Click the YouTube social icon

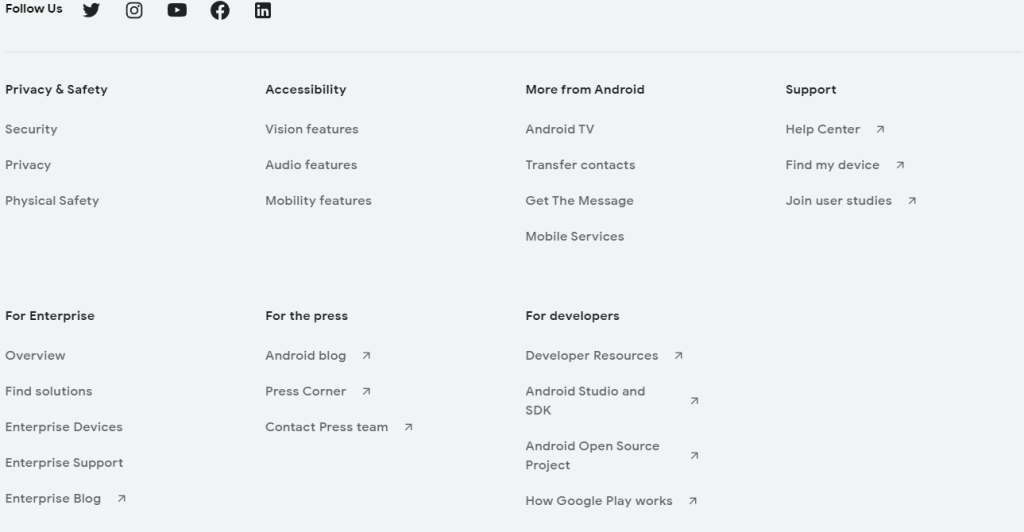click(x=177, y=10)
